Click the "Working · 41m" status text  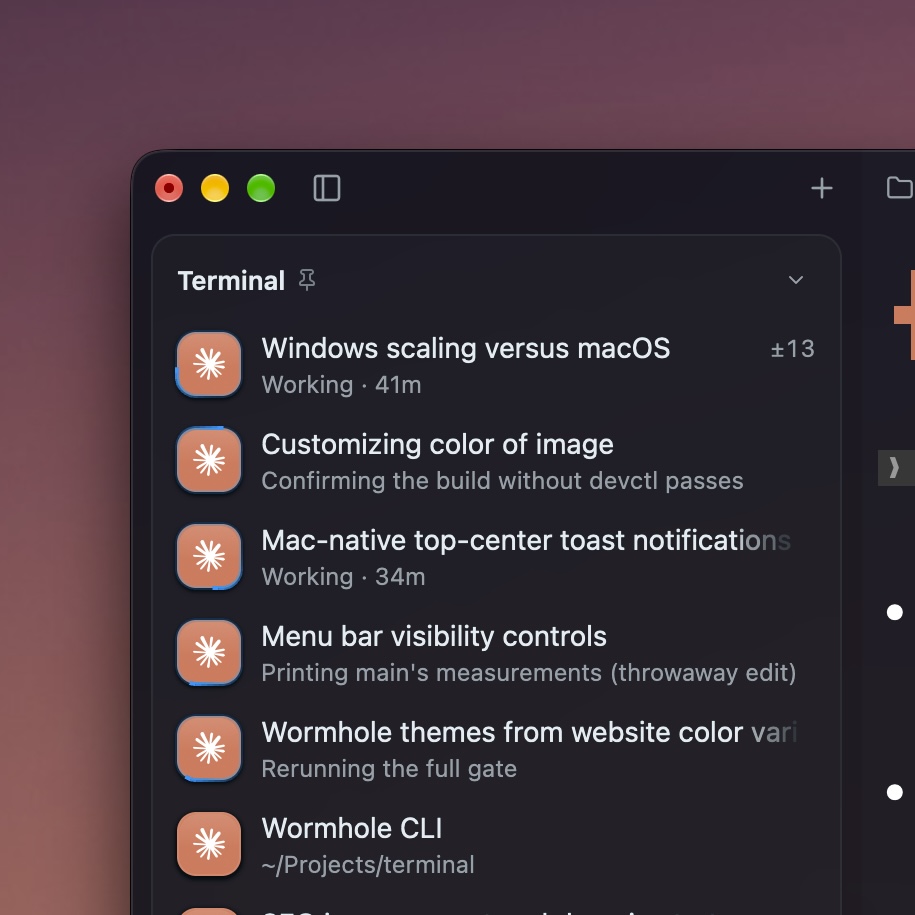(341, 385)
